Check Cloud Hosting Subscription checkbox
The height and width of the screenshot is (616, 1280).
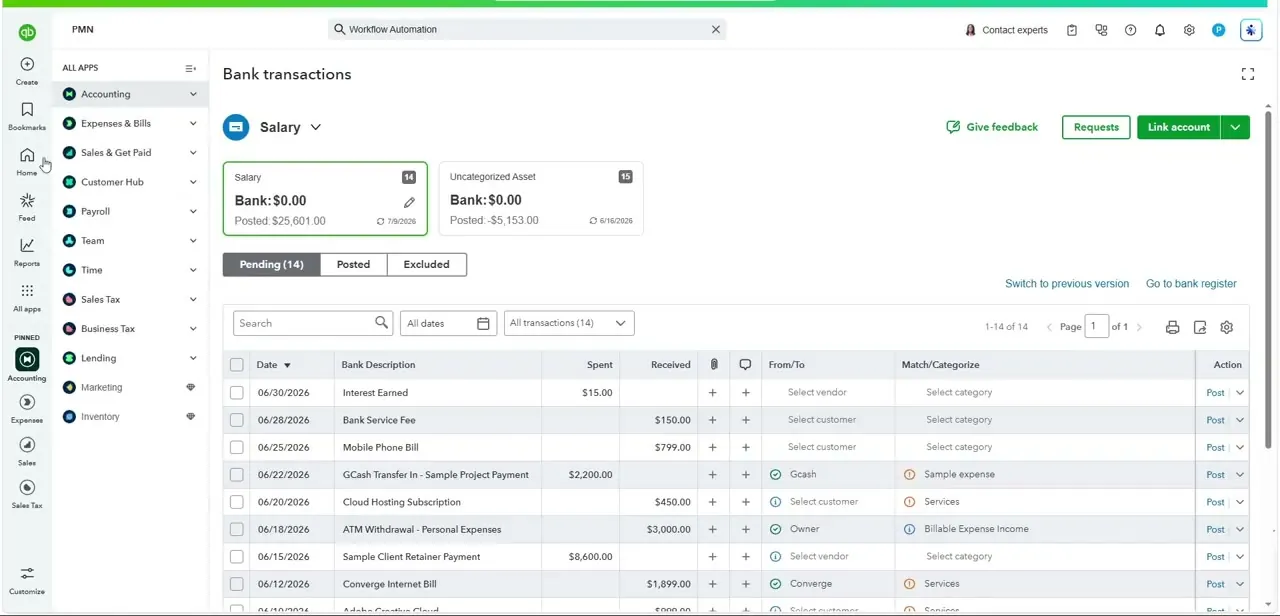click(x=237, y=502)
